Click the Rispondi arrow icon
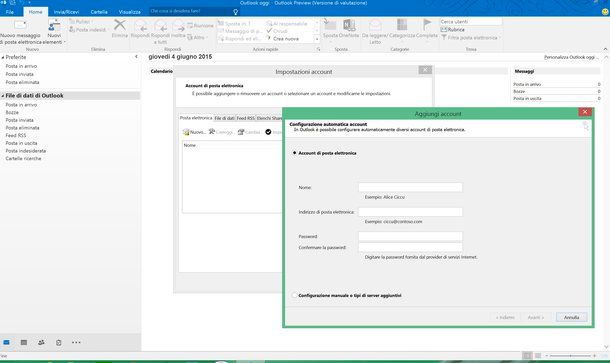The height and width of the screenshot is (363, 610). click(141, 26)
